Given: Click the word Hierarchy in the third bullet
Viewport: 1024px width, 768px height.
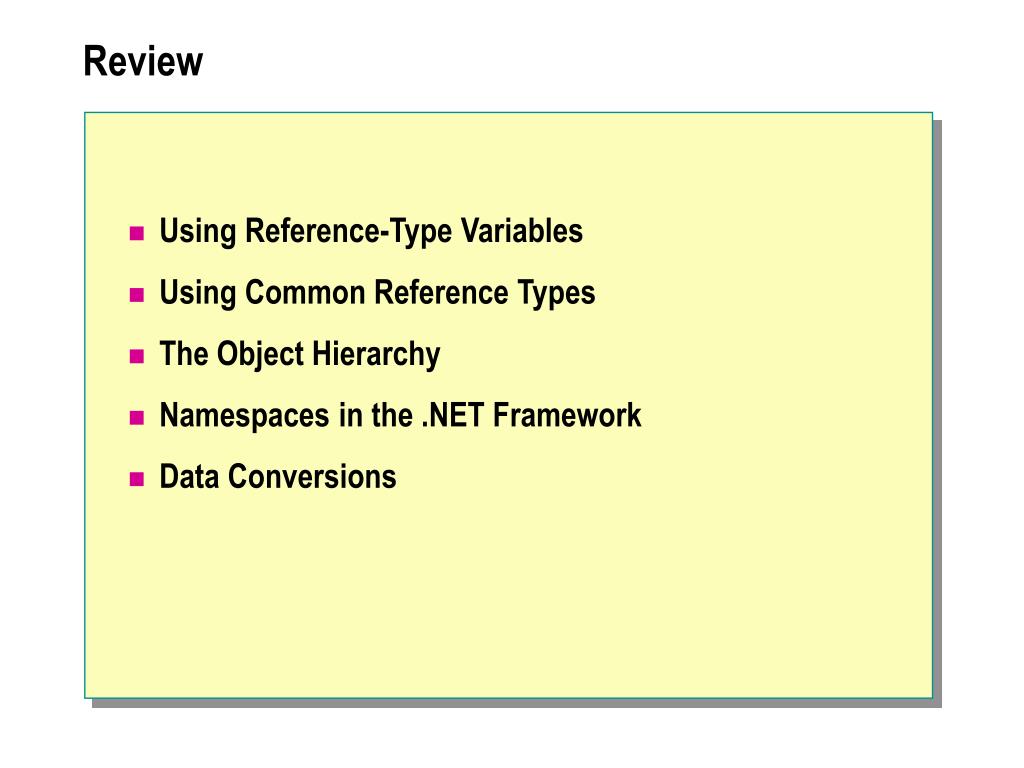Looking at the screenshot, I should [376, 355].
